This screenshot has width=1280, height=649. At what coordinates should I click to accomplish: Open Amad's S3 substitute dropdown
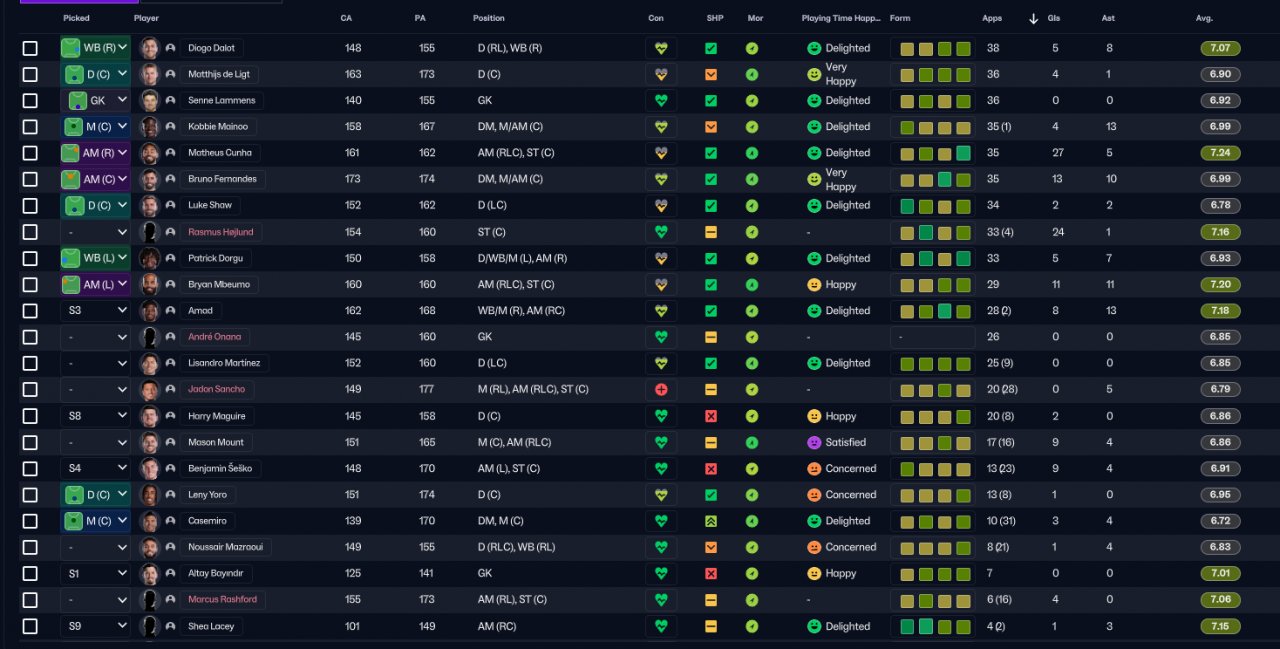95,311
